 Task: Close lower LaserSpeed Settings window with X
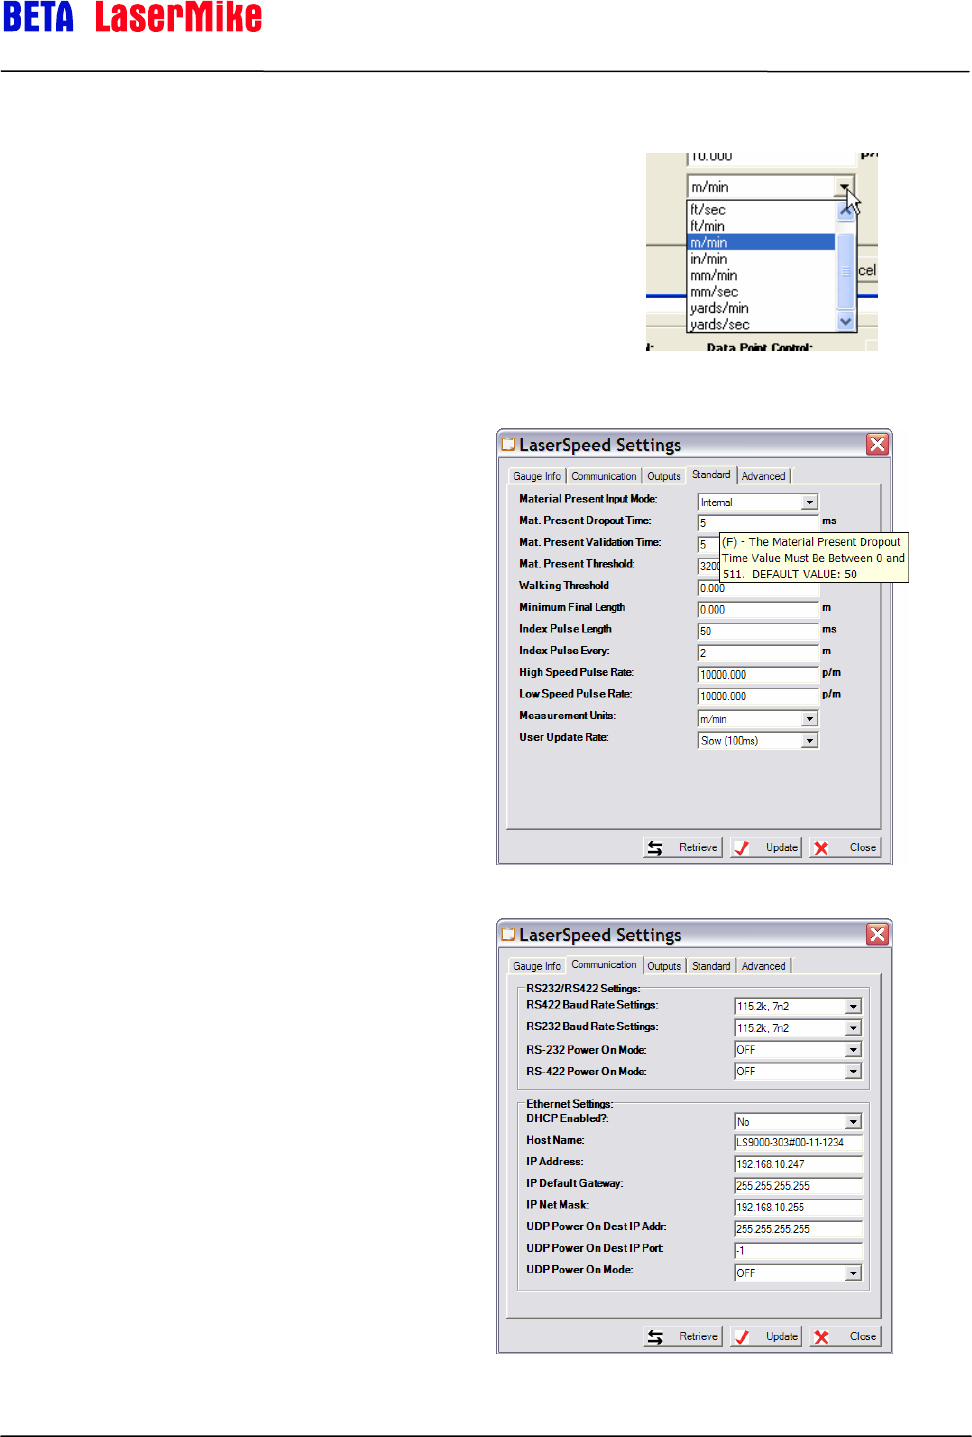pos(877,934)
